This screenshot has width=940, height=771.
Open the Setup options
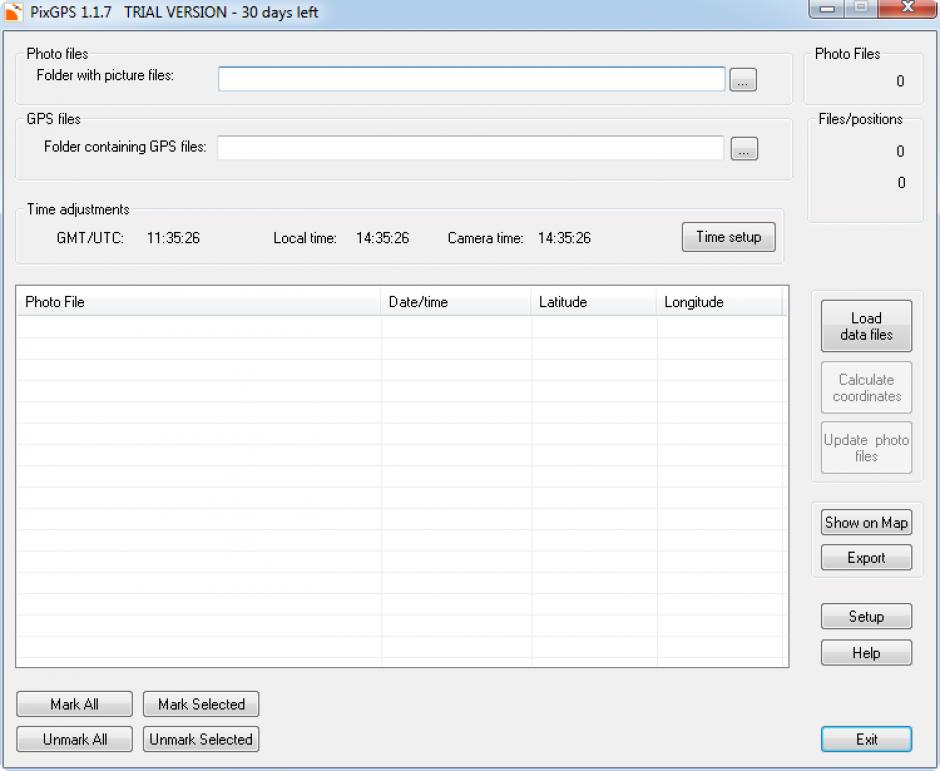866,616
